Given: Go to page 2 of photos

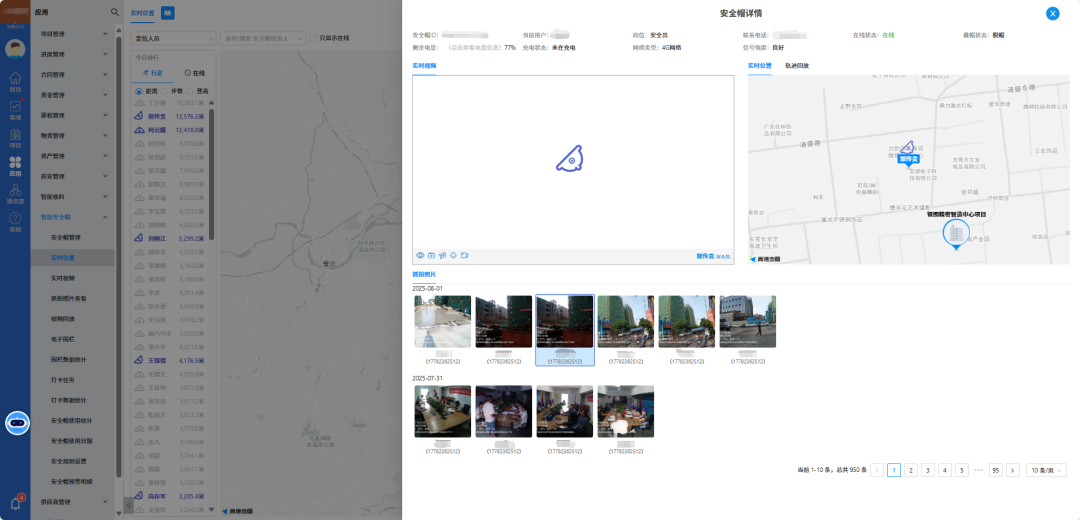Looking at the screenshot, I should (x=911, y=470).
